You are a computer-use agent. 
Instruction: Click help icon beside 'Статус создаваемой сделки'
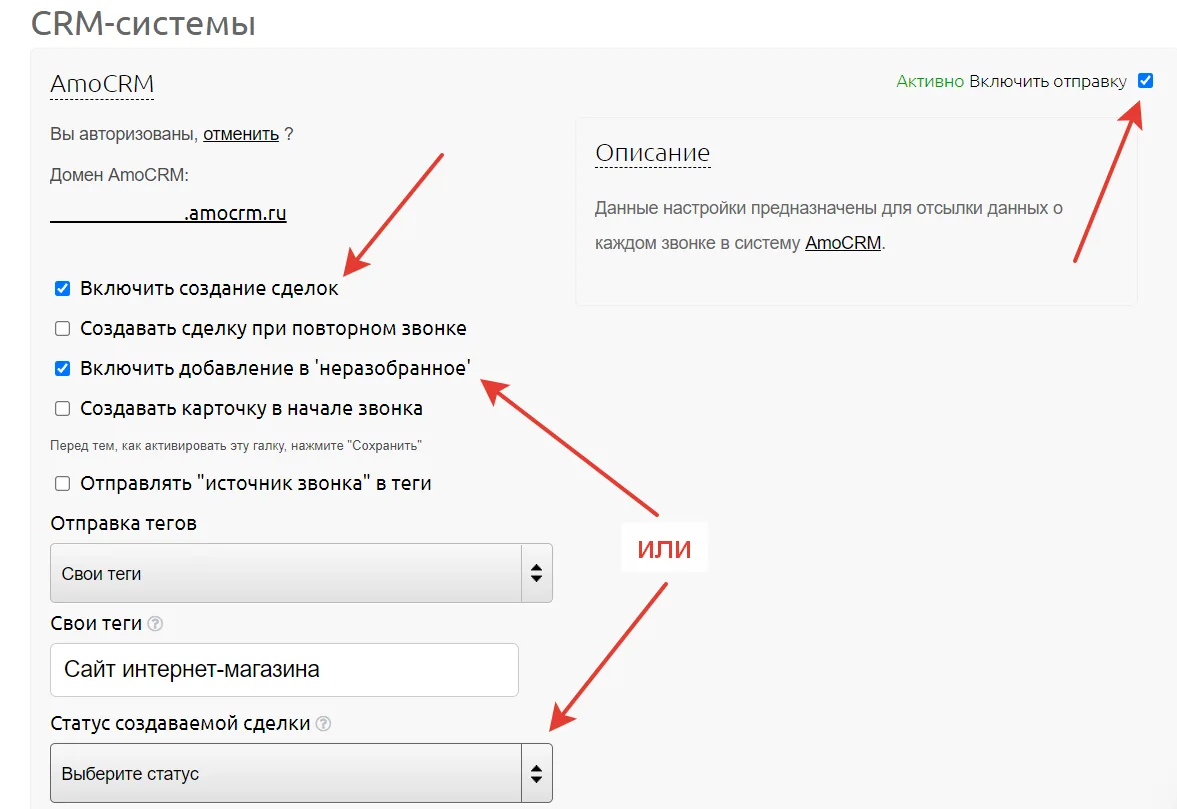click(324, 723)
